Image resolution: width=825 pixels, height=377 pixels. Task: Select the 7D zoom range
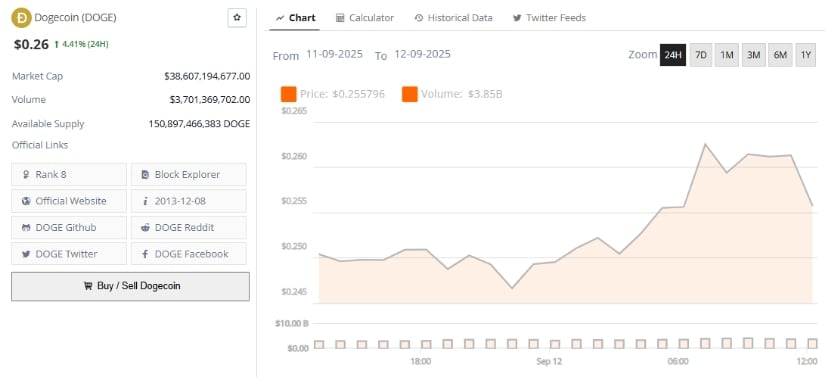coord(701,55)
